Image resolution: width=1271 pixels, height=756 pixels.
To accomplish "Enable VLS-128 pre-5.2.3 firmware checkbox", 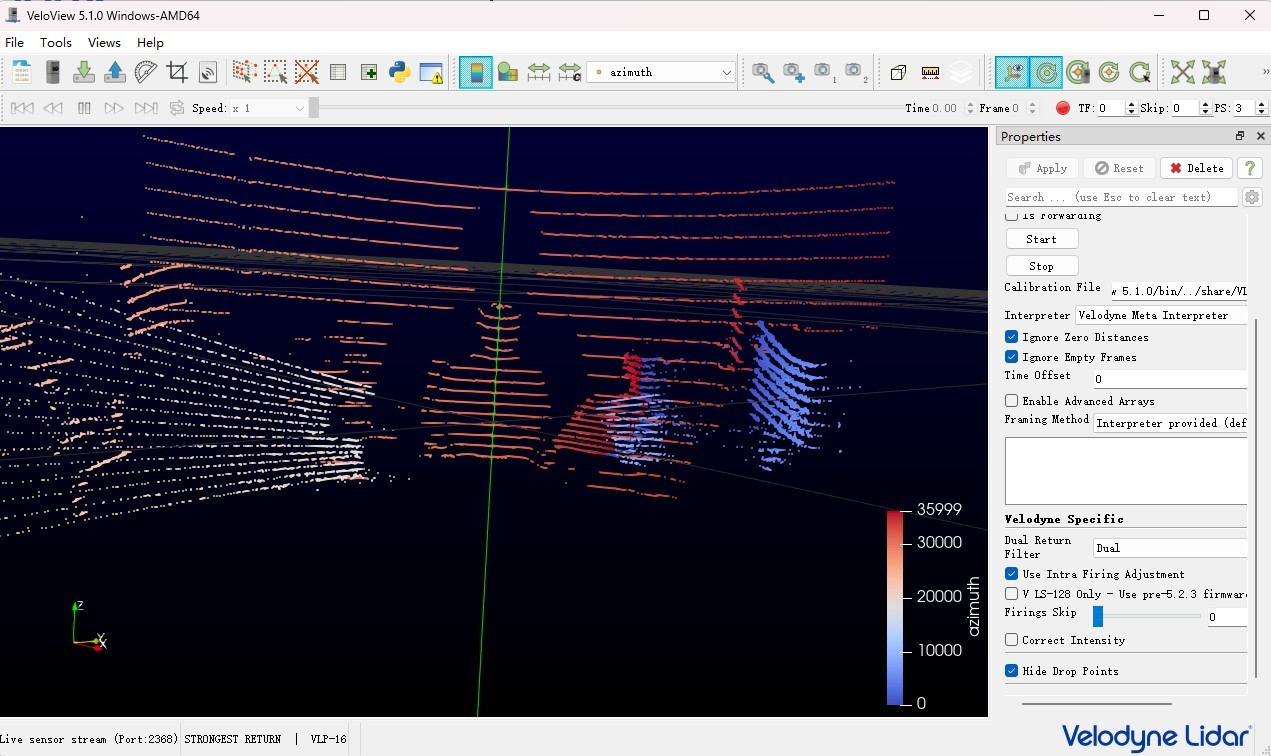I will tap(1012, 594).
